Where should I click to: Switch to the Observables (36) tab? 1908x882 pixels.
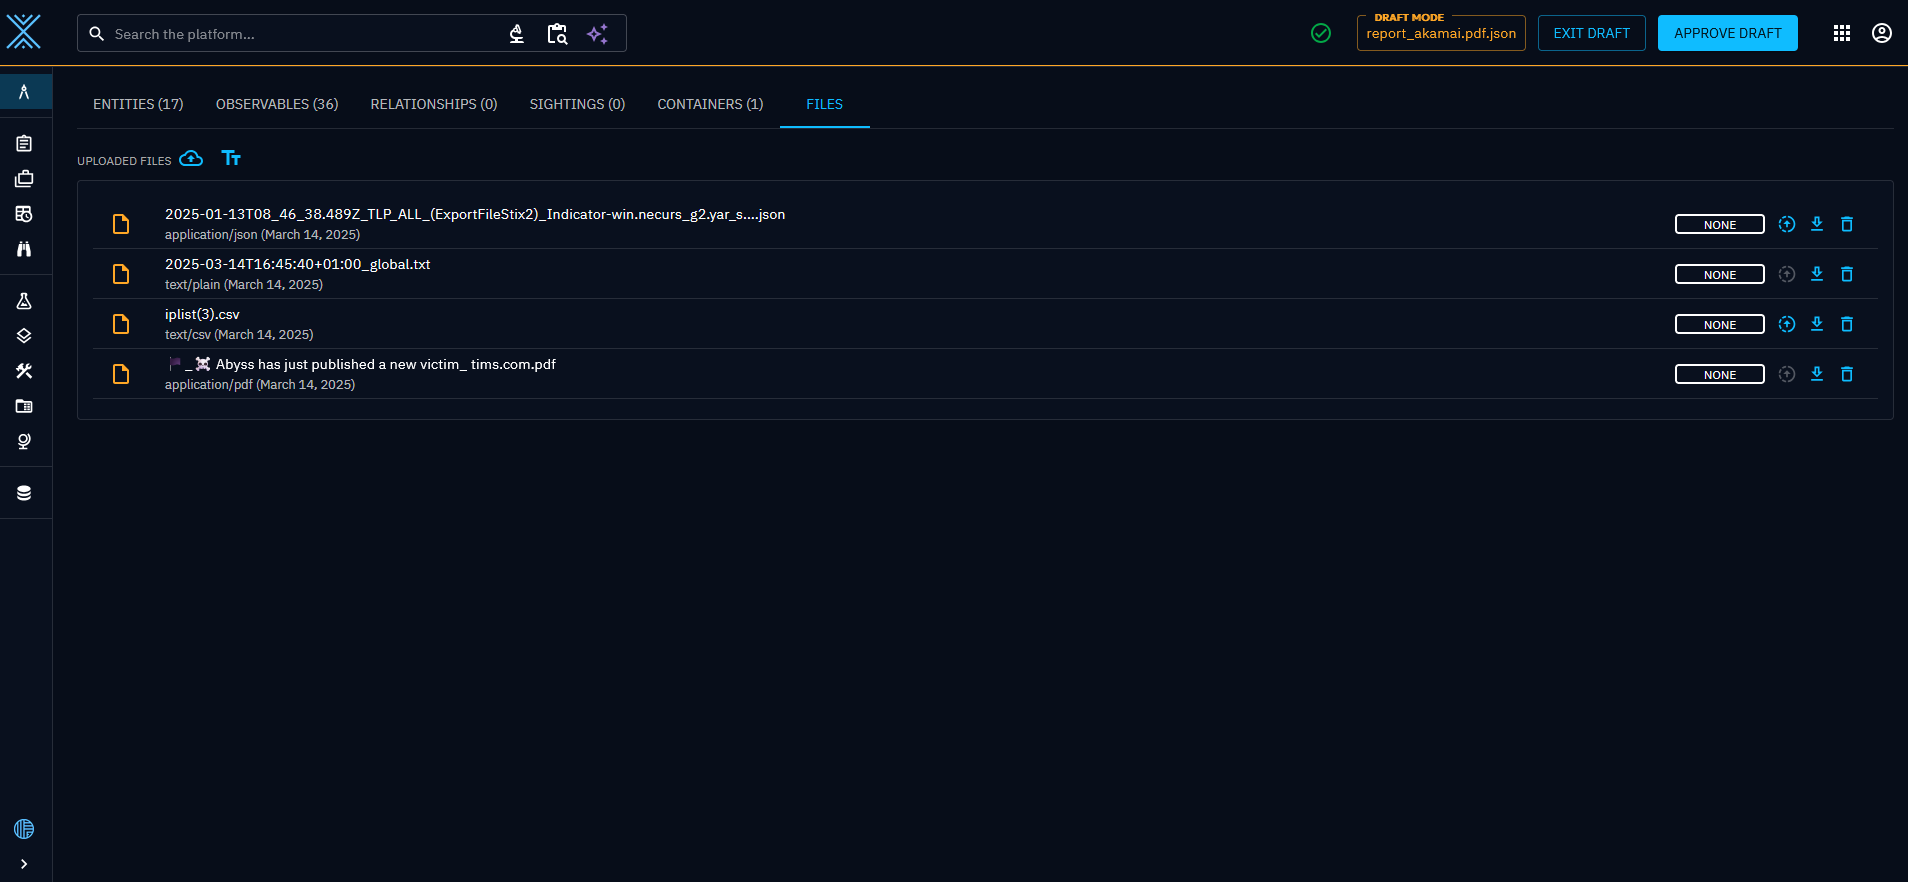[x=277, y=104]
